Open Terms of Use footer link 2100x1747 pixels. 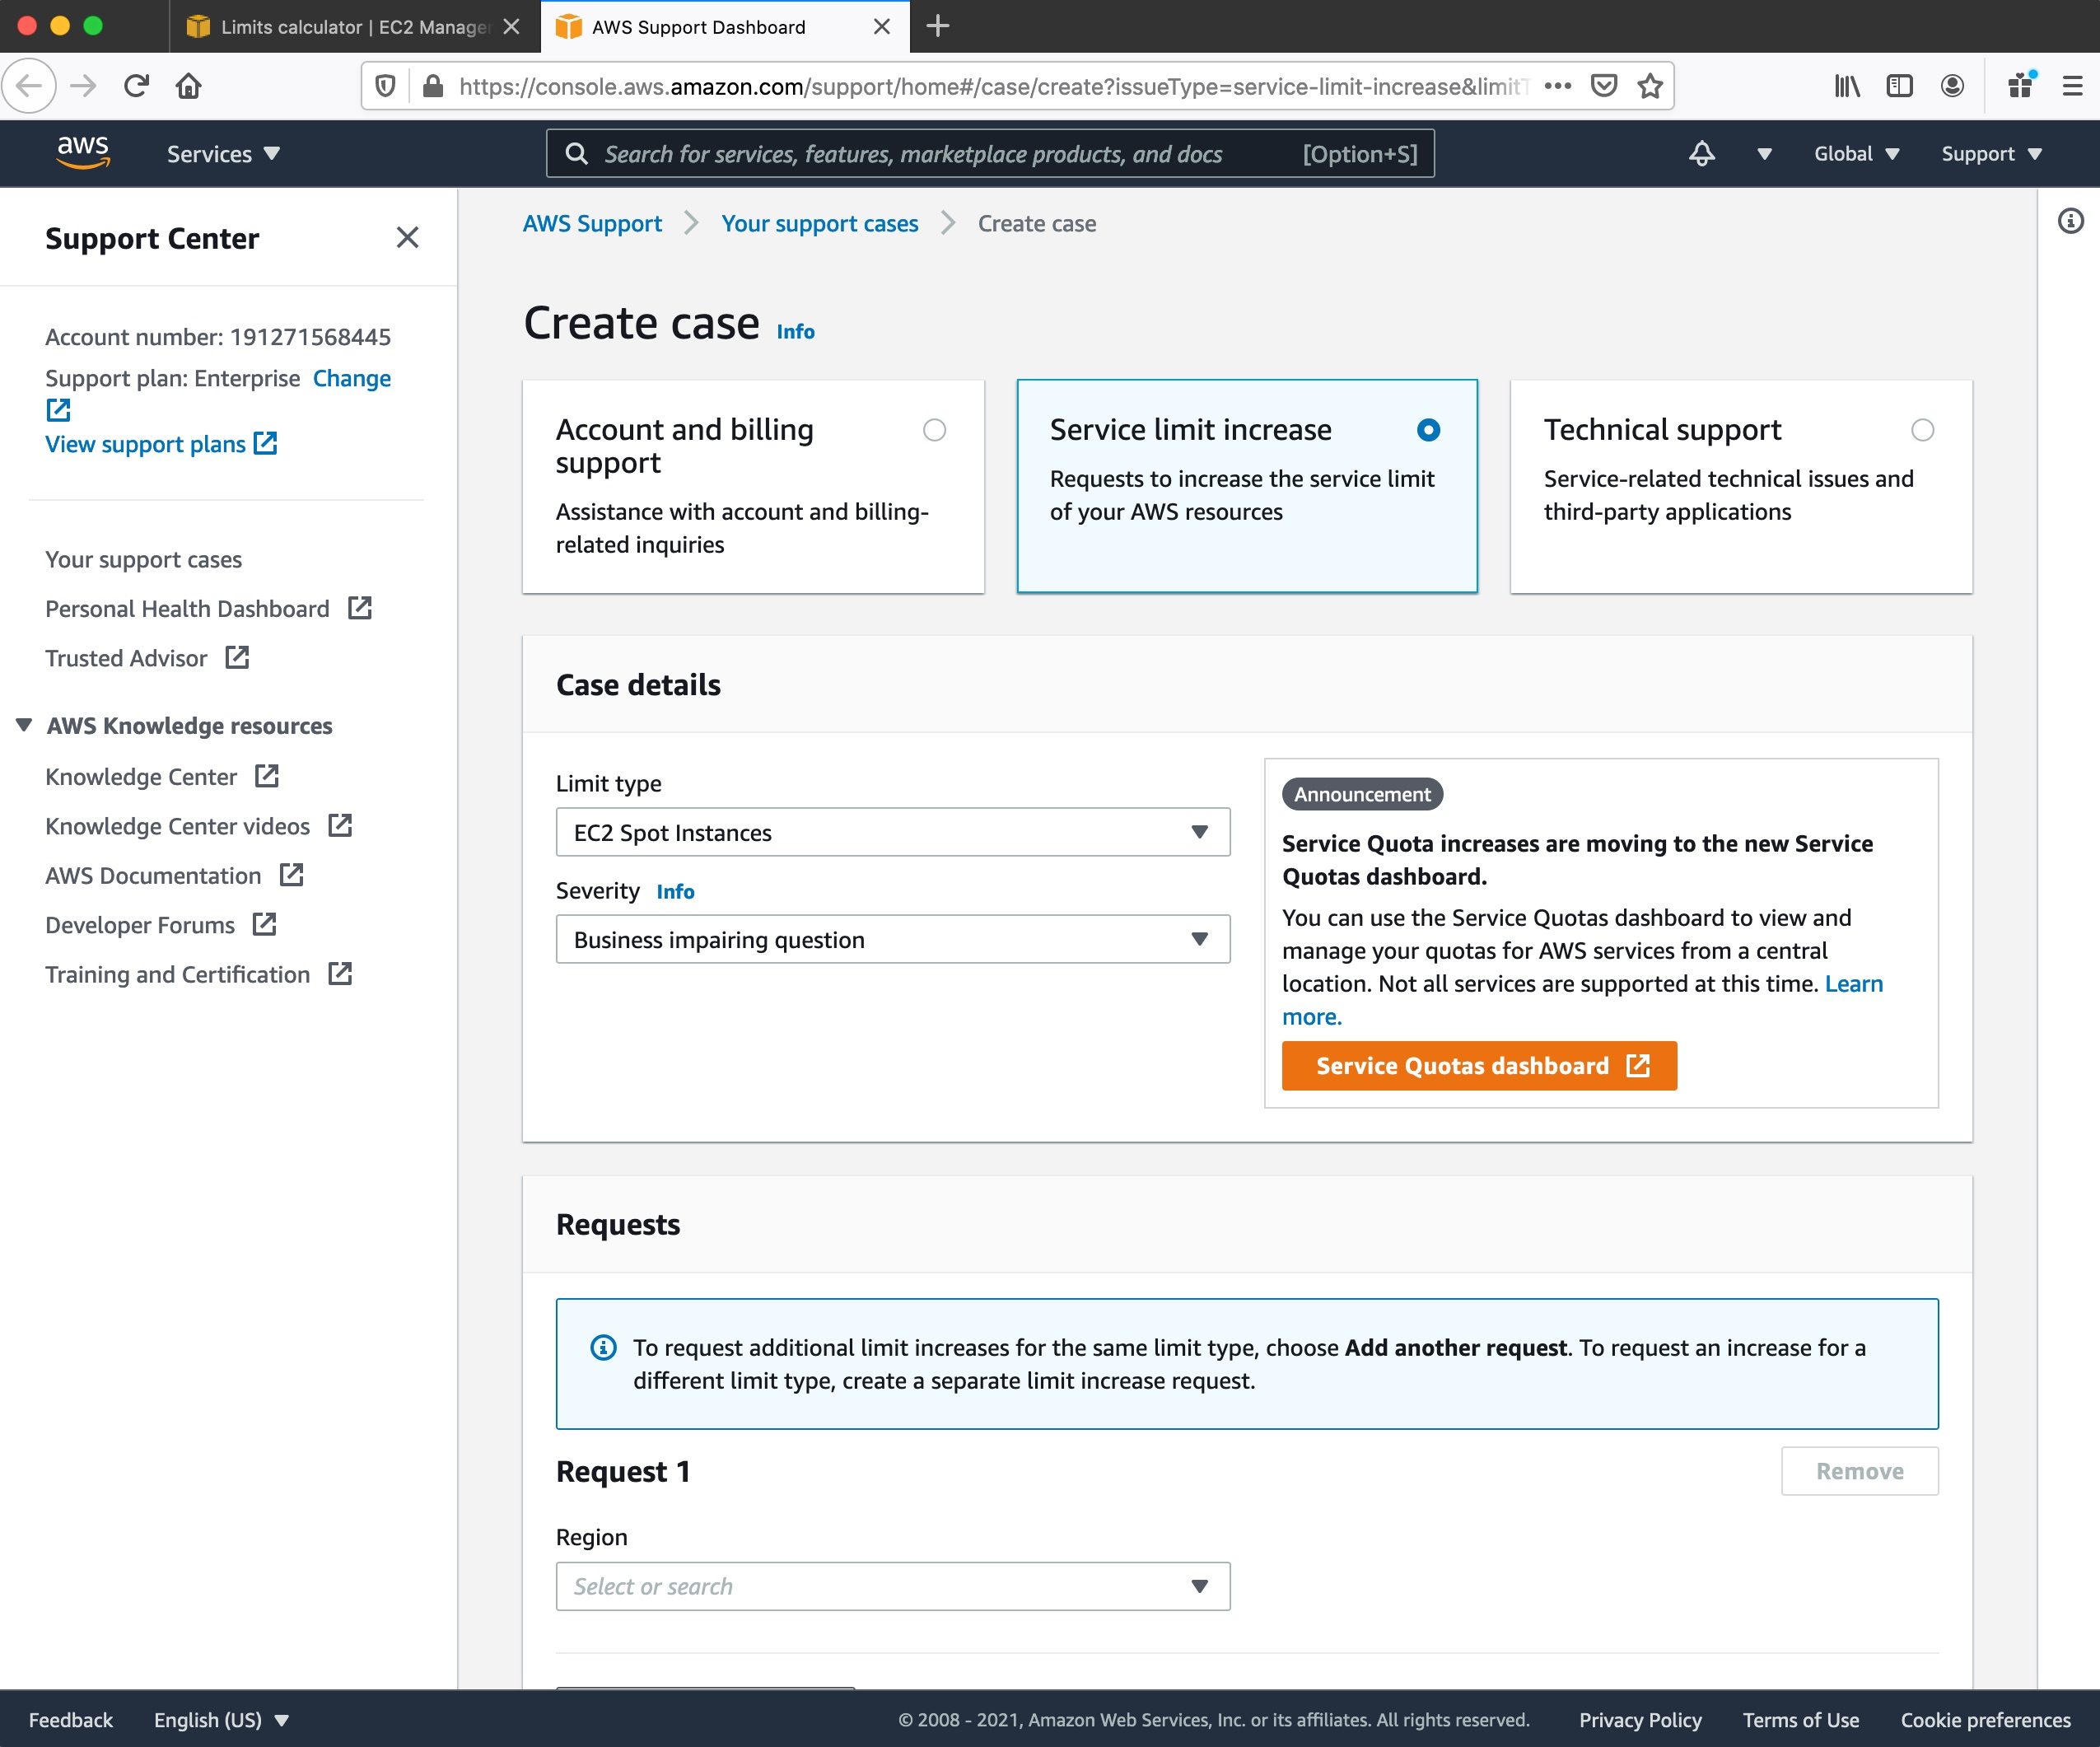pos(1801,1719)
